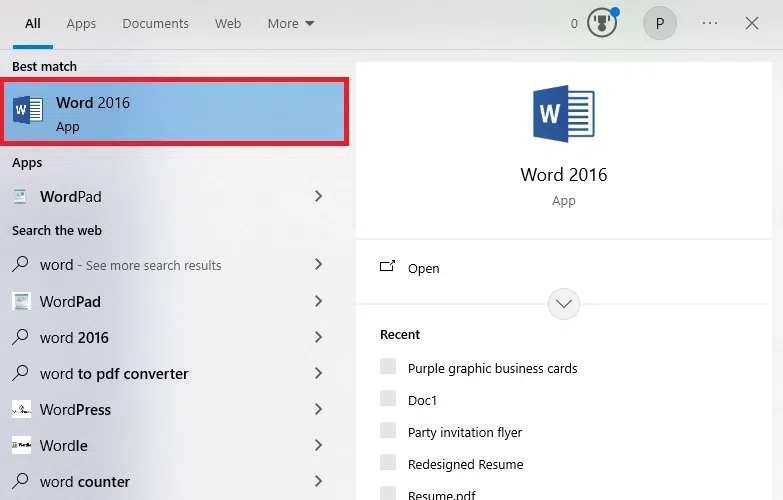
Task: Click the rewards points count 0
Action: click(574, 23)
